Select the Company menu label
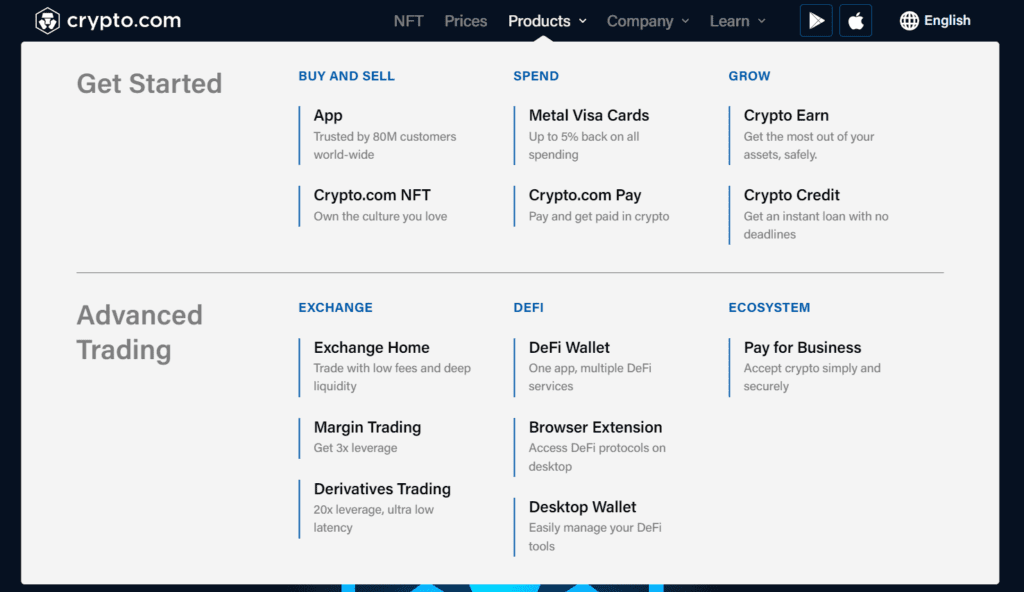1024x592 pixels. 640,21
